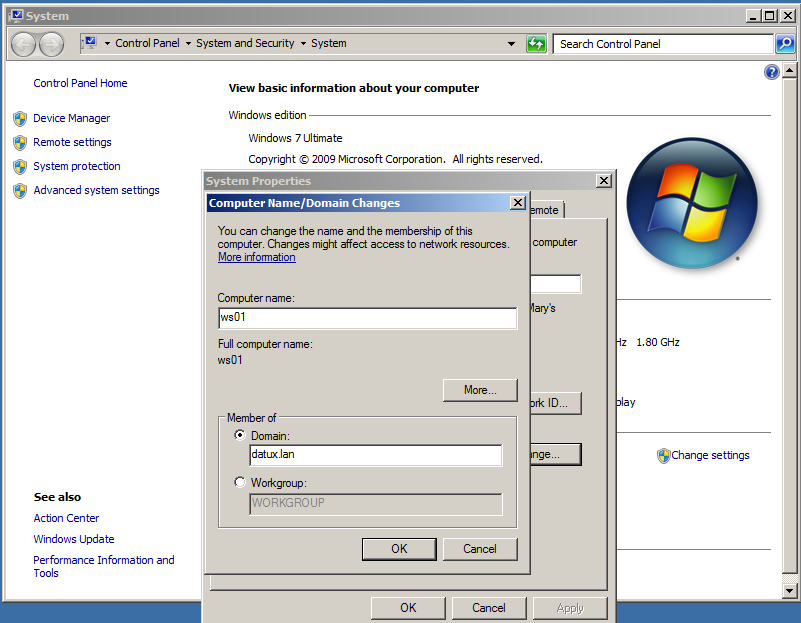The image size is (801, 623).
Task: Click the Back navigation arrow
Action: pyautogui.click(x=23, y=44)
